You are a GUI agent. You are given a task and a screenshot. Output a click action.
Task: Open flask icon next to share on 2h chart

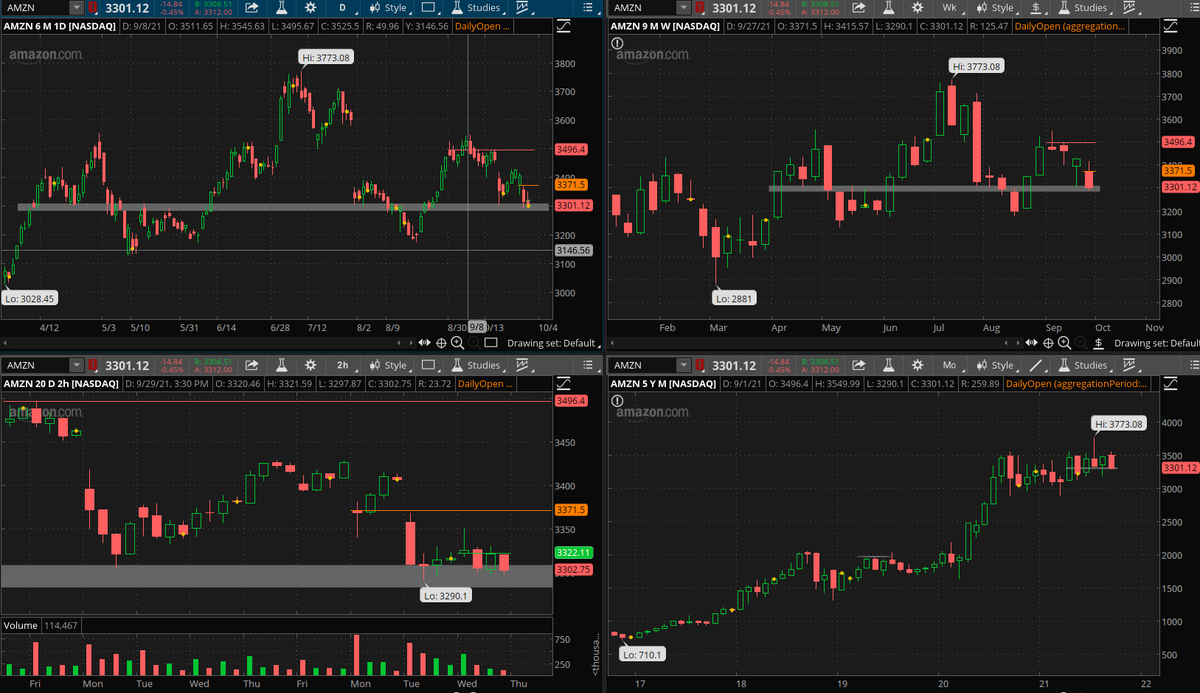tap(282, 365)
